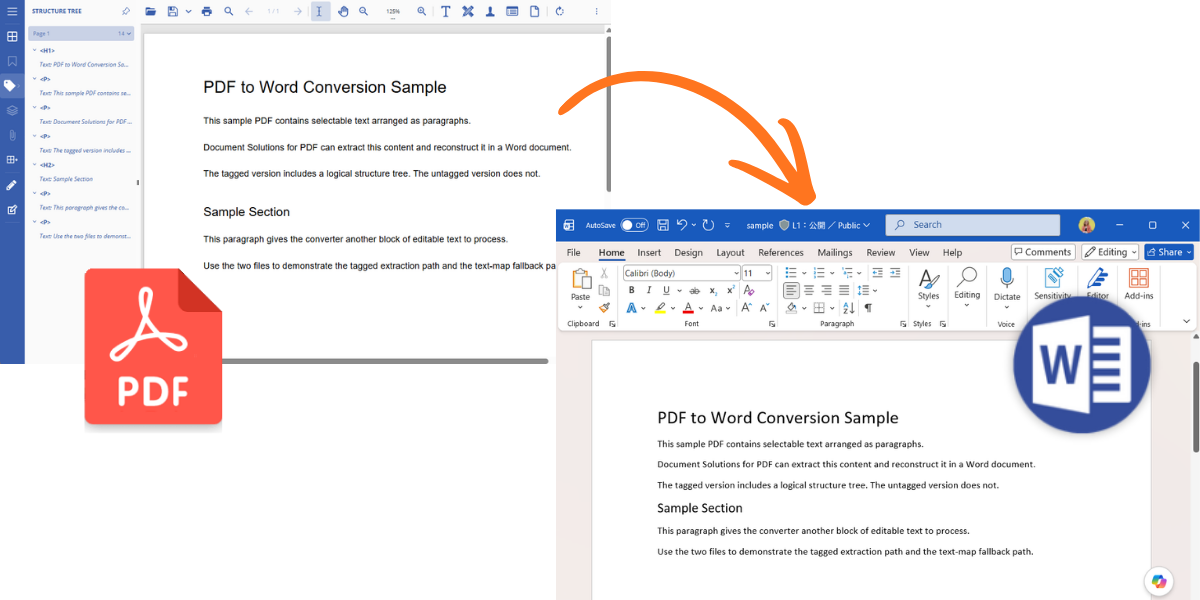
Task: Print the PDF using the printer icon
Action: (x=207, y=11)
